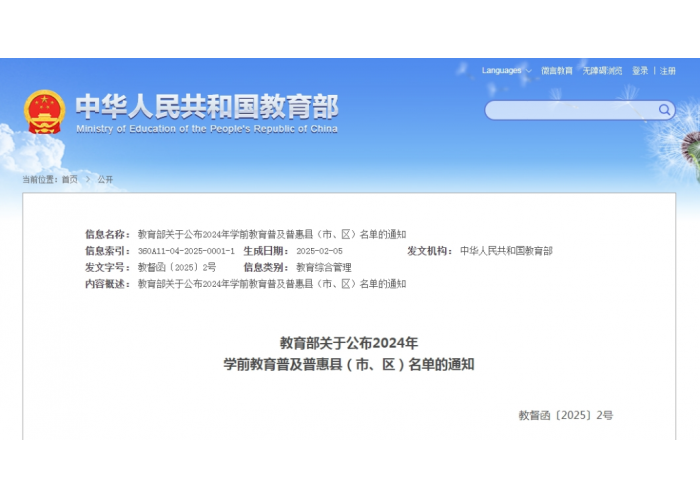
Task: Click the search magnifier icon
Action: point(664,109)
